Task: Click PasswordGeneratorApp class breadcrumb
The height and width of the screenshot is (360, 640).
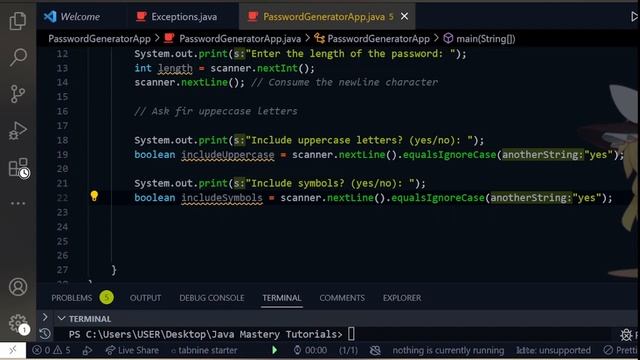Action: tap(378, 39)
